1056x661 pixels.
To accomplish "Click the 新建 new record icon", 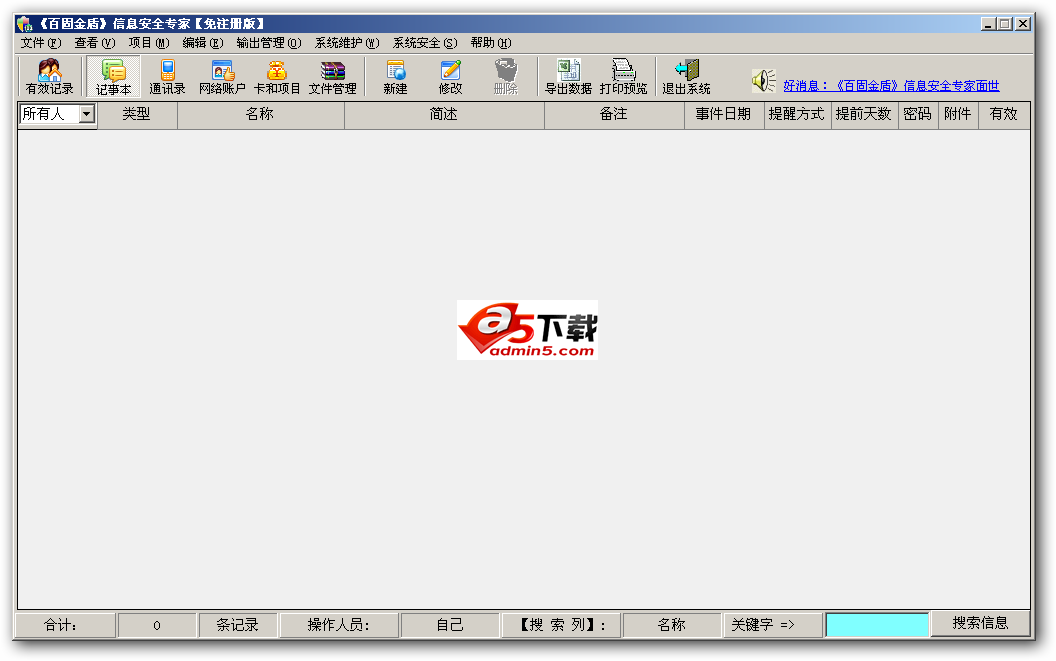I will pos(395,76).
